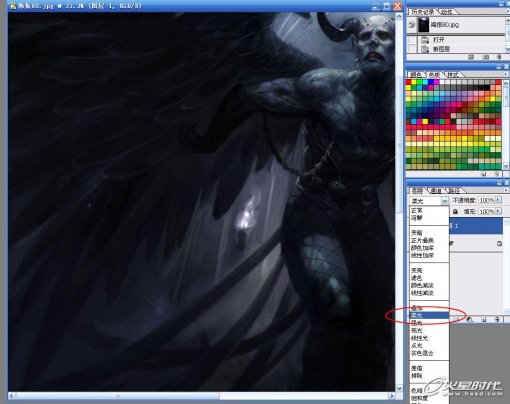
Task: Open the fill 100% slider arrow
Action: tap(498, 211)
